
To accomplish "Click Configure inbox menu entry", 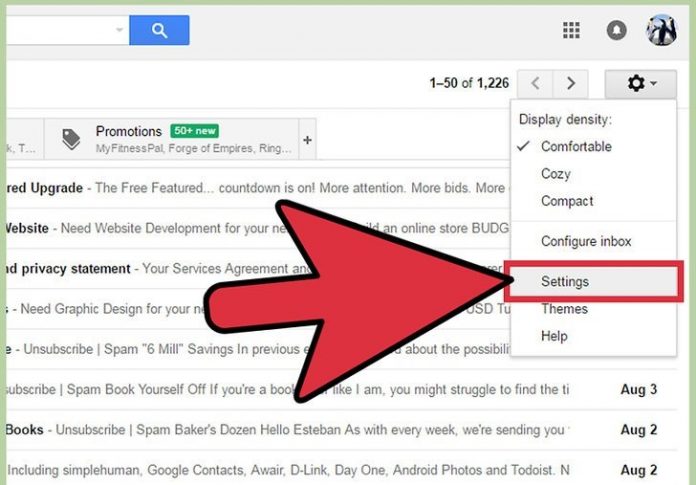I will click(586, 241).
